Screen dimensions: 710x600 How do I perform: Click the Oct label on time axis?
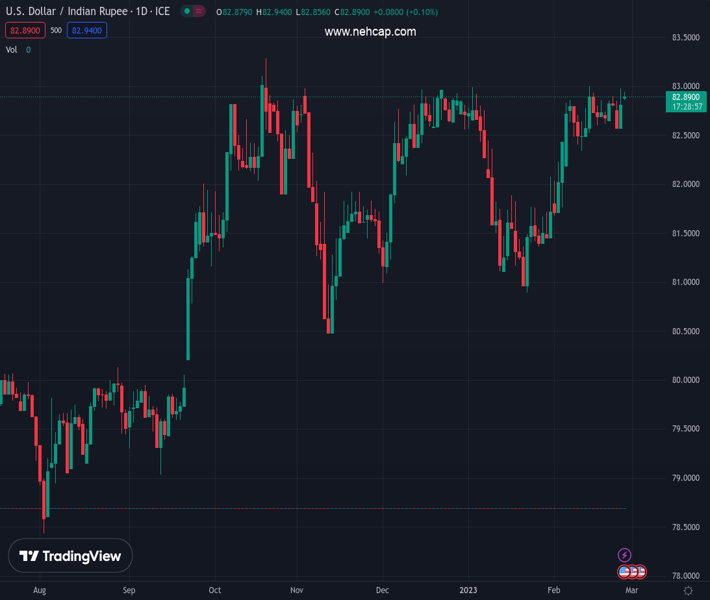[214, 591]
